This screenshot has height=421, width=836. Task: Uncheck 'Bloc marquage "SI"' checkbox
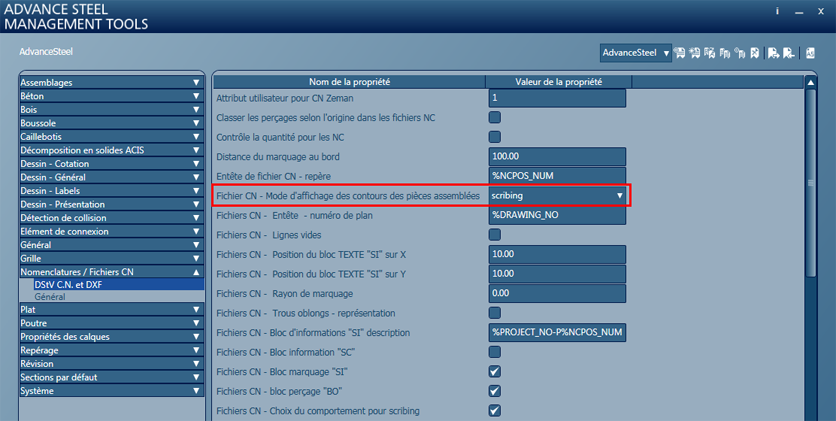495,371
